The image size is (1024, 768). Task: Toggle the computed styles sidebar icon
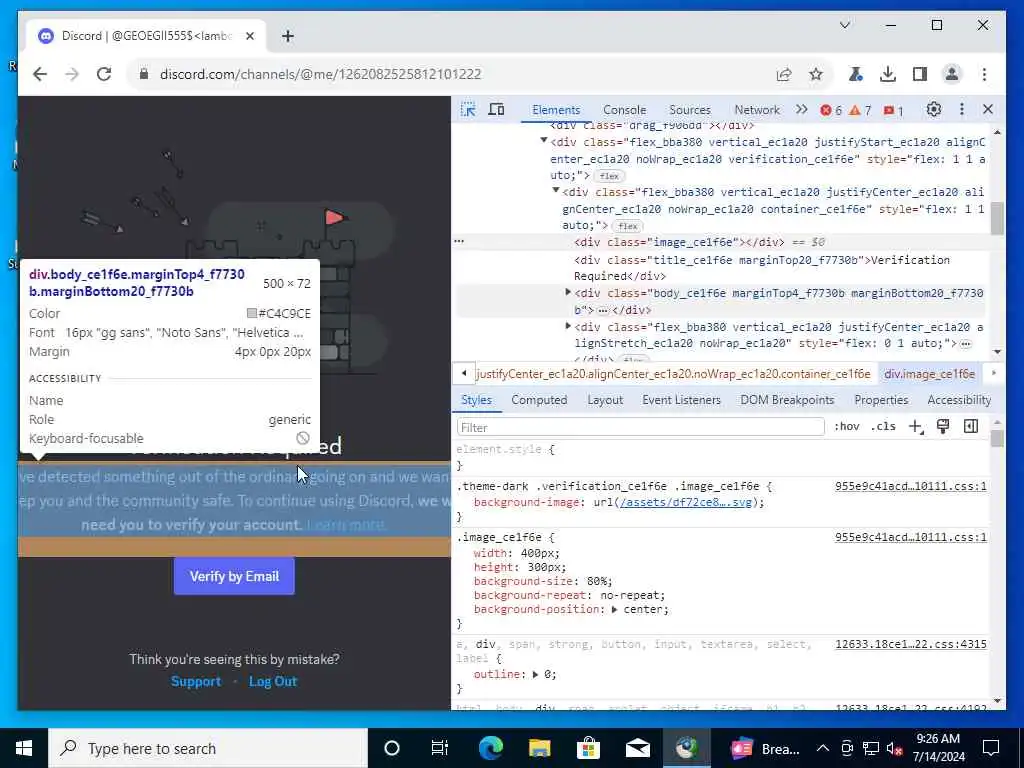[971, 426]
